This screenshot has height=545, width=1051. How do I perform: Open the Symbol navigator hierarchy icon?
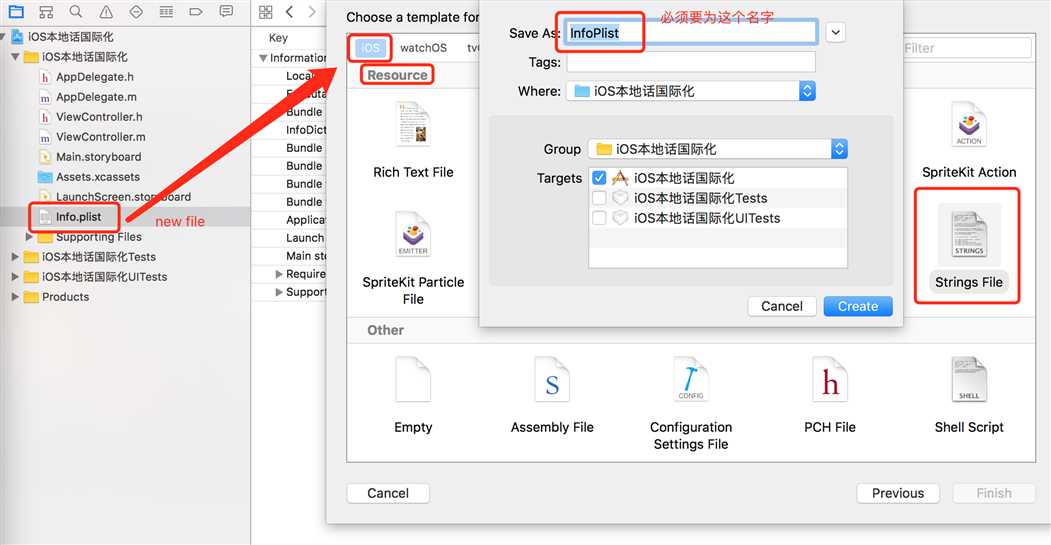pos(46,11)
